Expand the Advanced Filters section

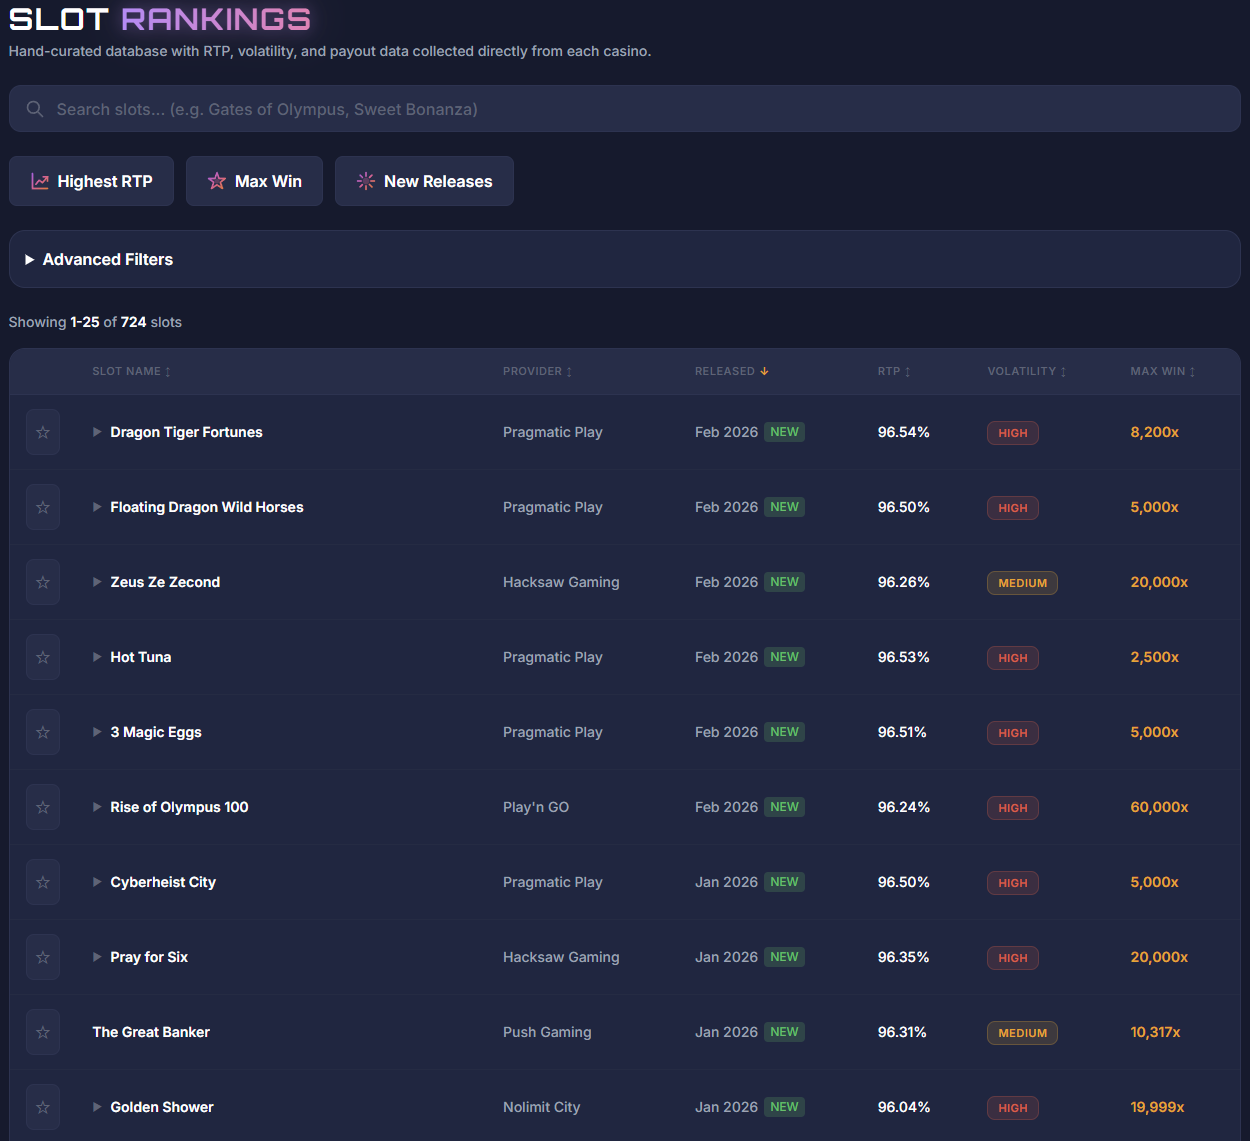[x=98, y=258]
